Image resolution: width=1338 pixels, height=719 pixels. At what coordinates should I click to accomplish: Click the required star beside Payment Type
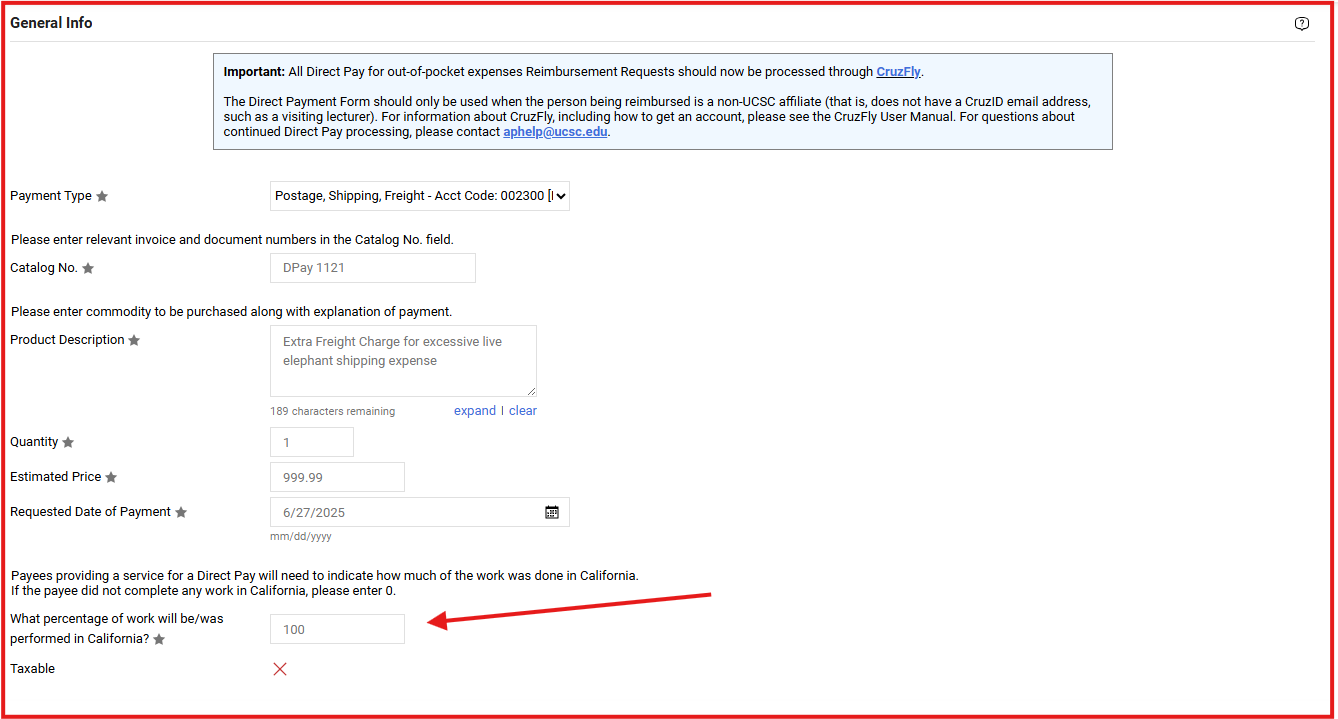(102, 197)
